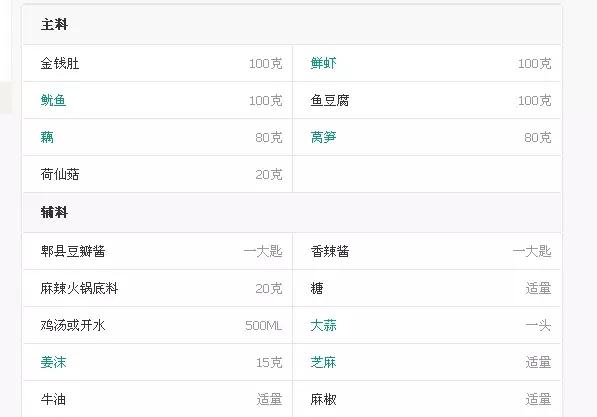Follow the 大蒜 link
This screenshot has height=417, width=597.
323,325
